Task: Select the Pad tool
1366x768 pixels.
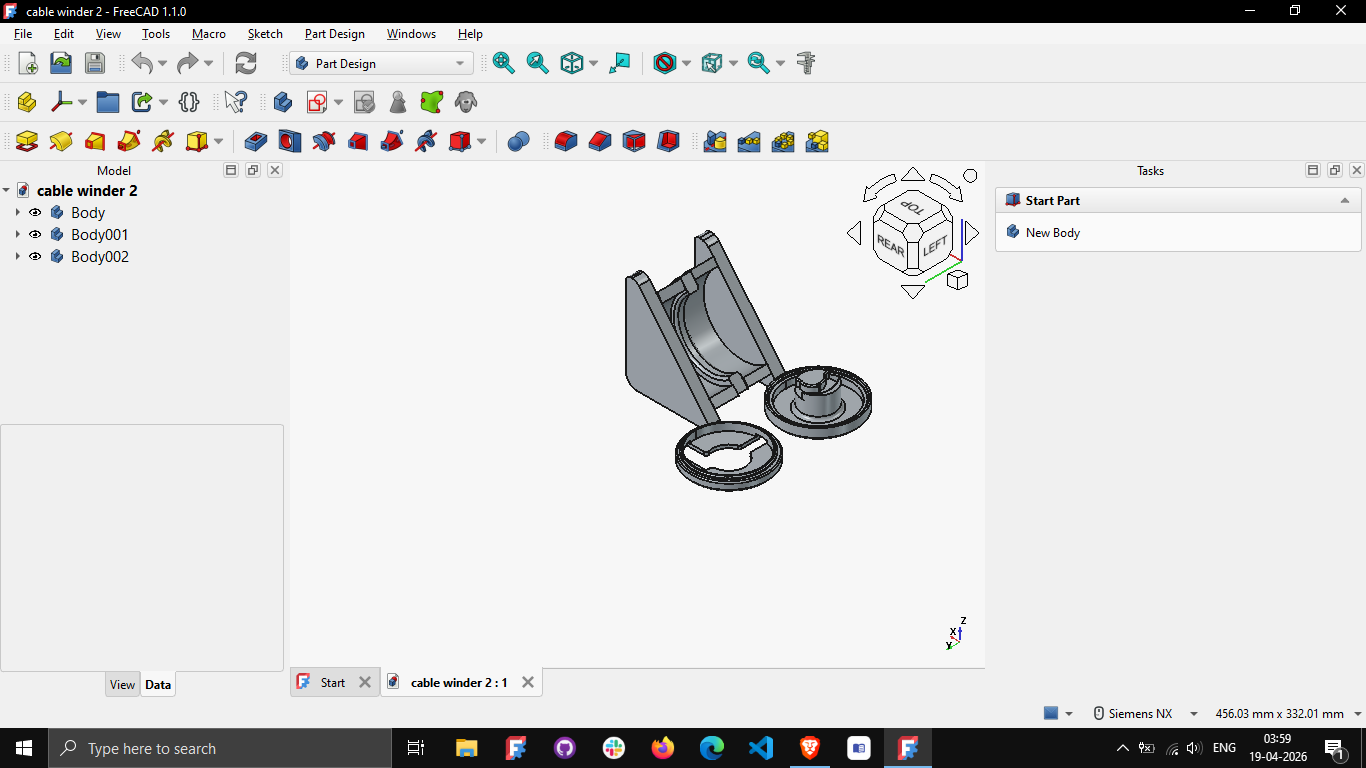Action: (x=27, y=141)
